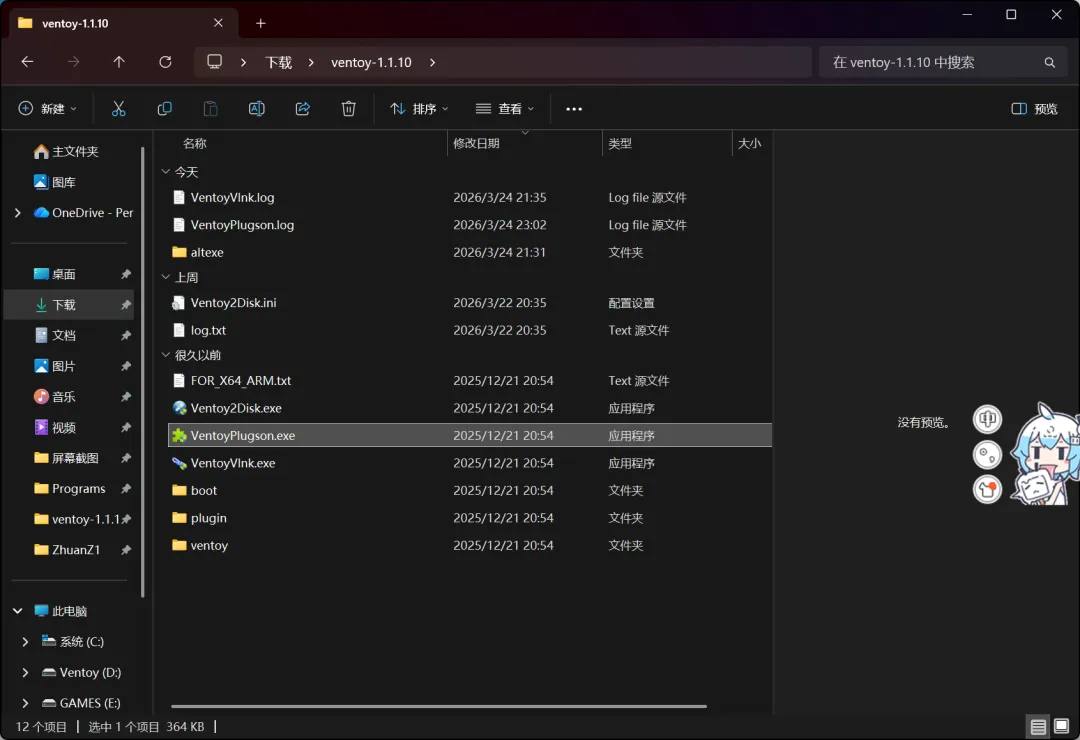Click the This PC monitor icon in address bar

click(215, 62)
